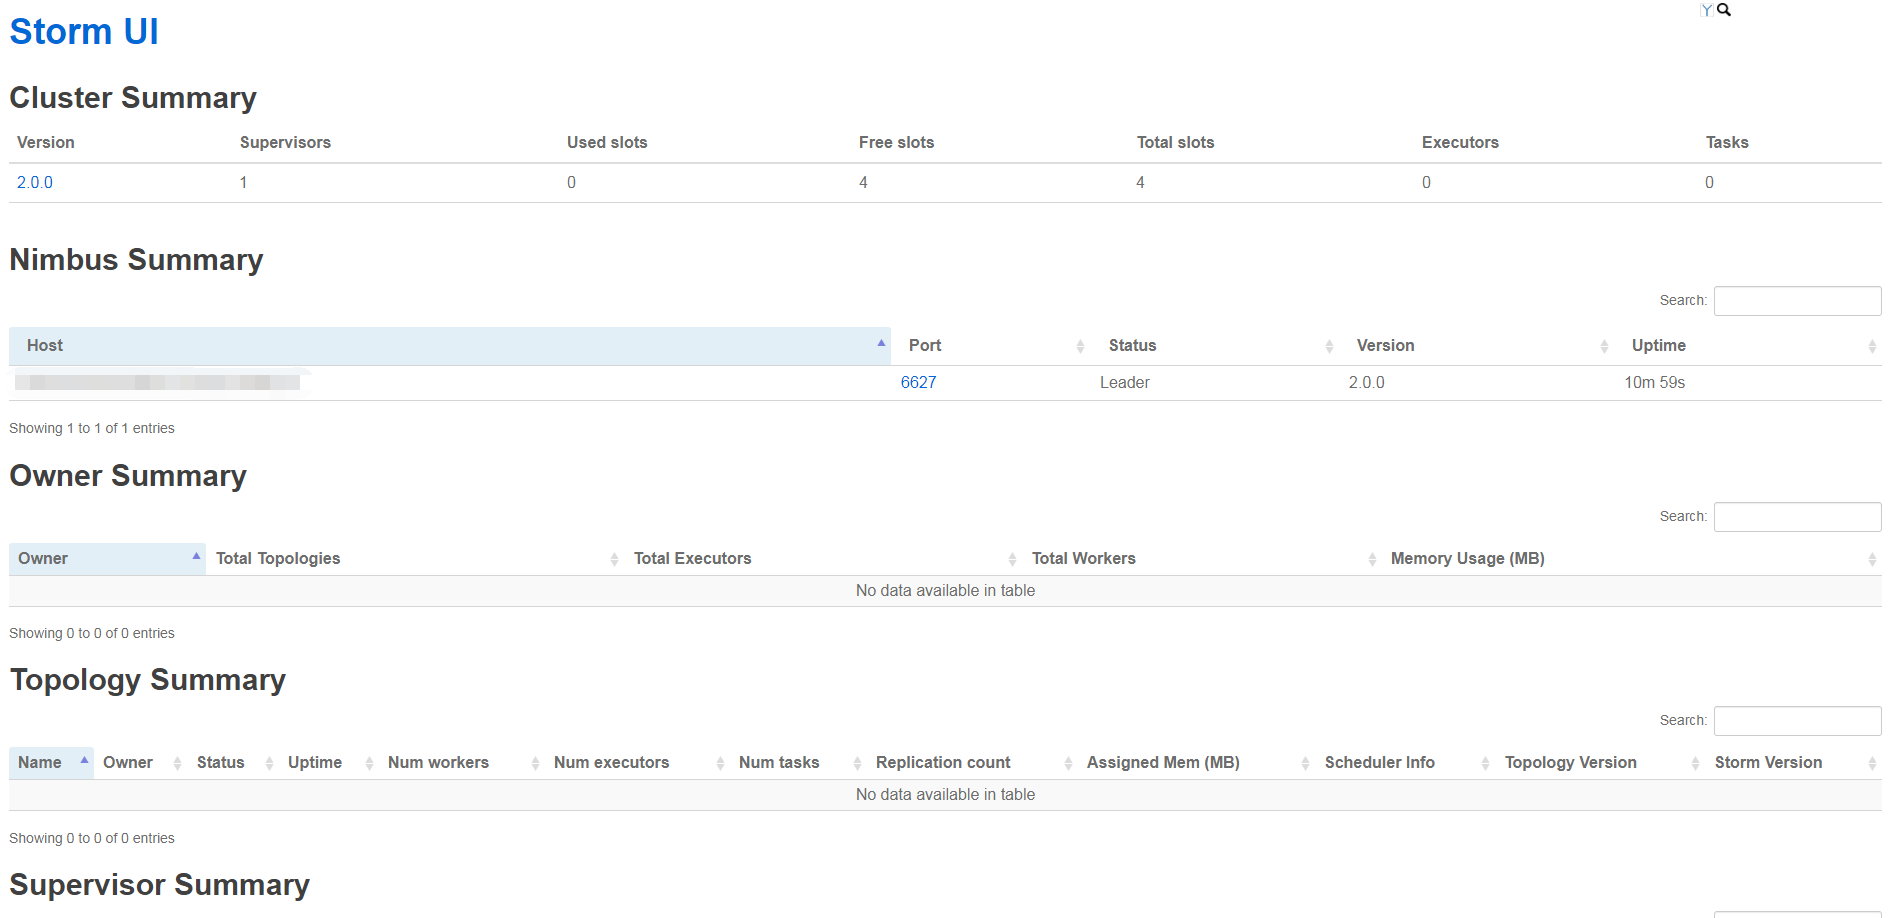The image size is (1889, 918).
Task: Open the Storm UI home link
Action: 84,32
